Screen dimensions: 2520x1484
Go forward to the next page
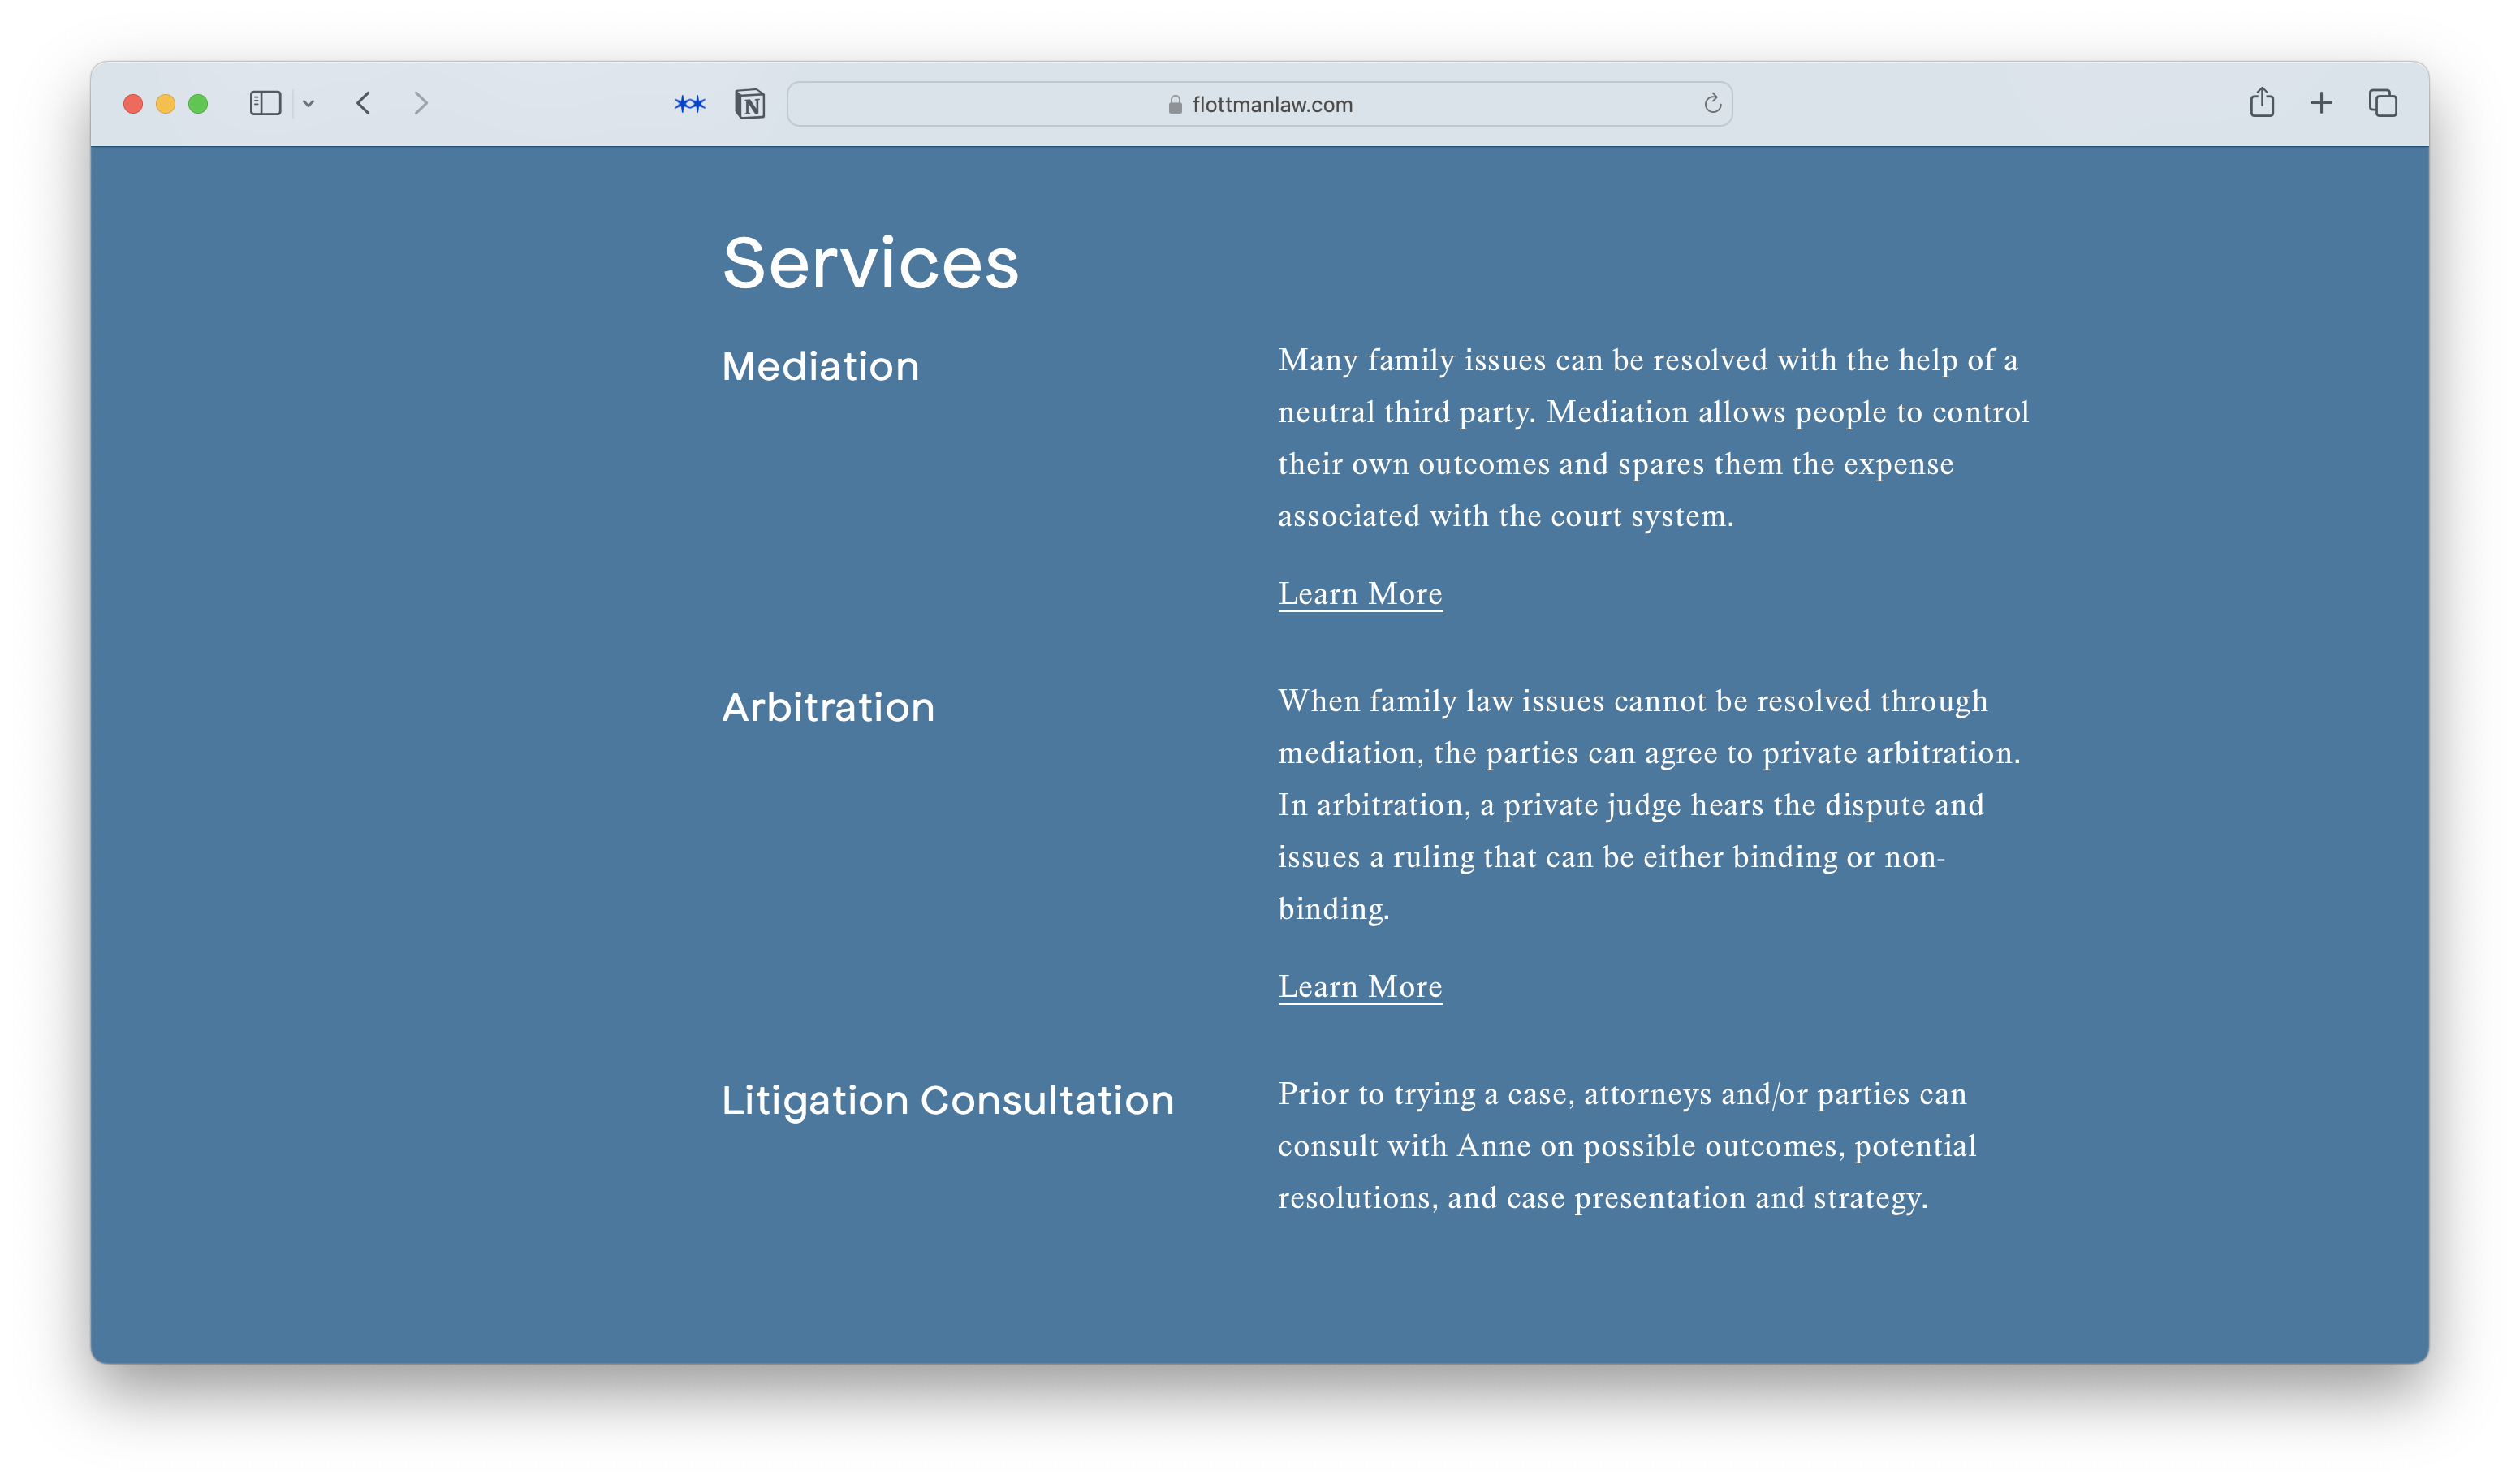pos(421,104)
